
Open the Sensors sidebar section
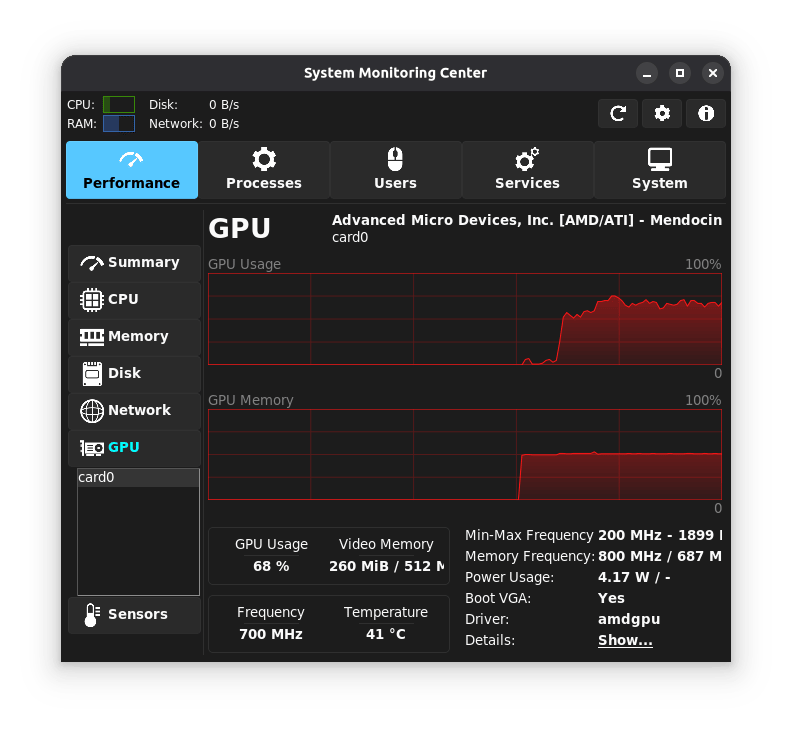click(134, 615)
